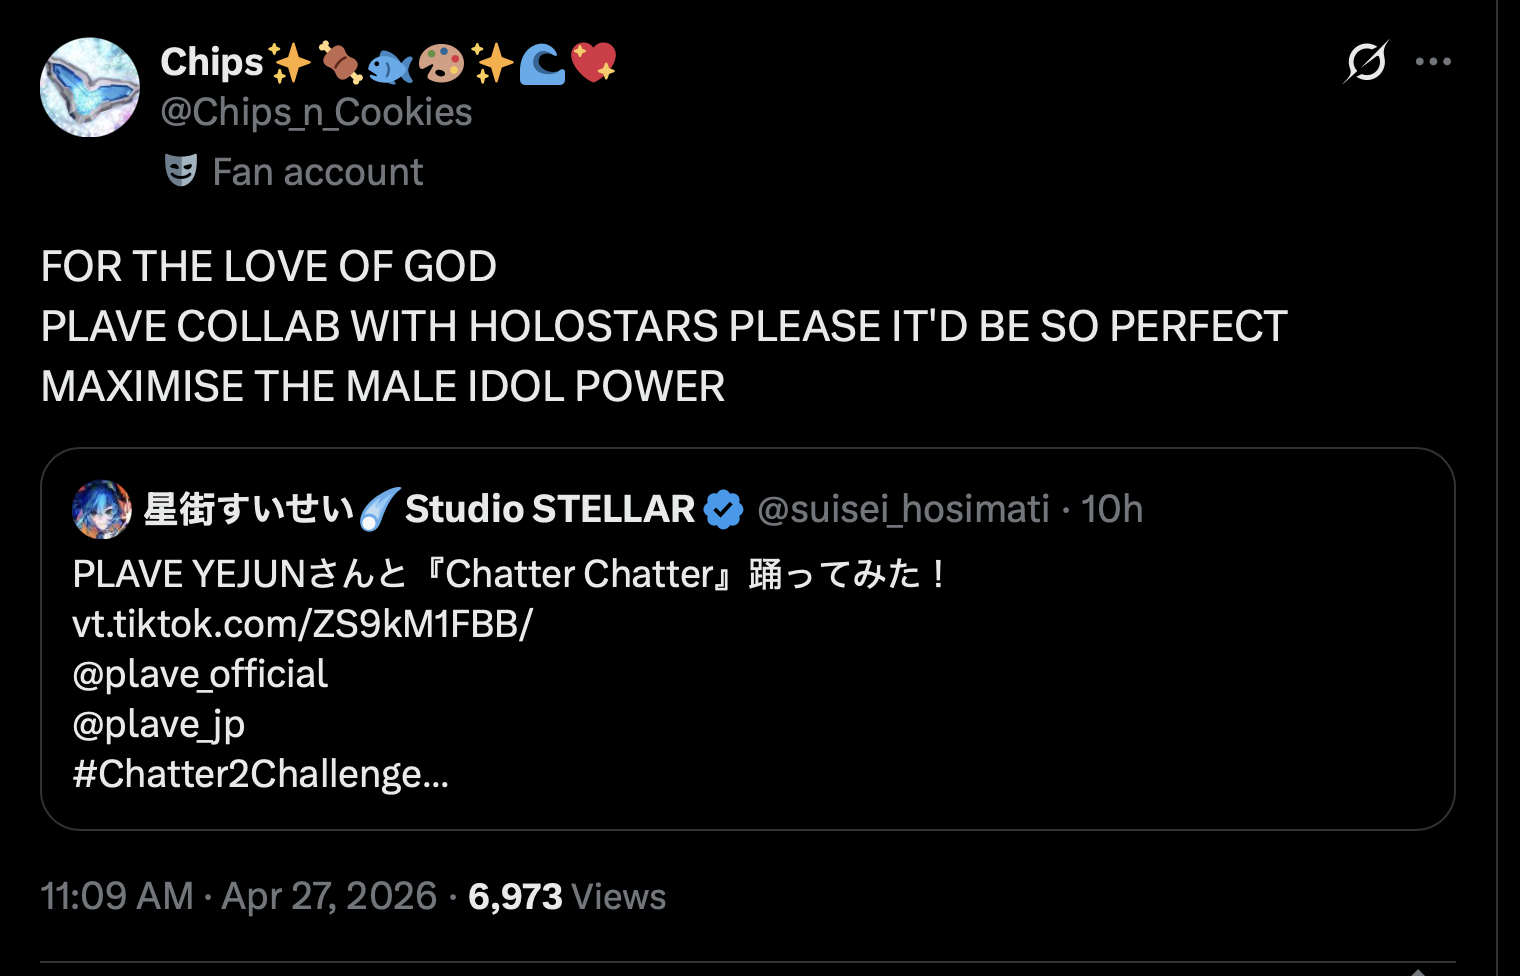The image size is (1520, 976).
Task: Click the Fan account mask icon
Action: coord(181,171)
